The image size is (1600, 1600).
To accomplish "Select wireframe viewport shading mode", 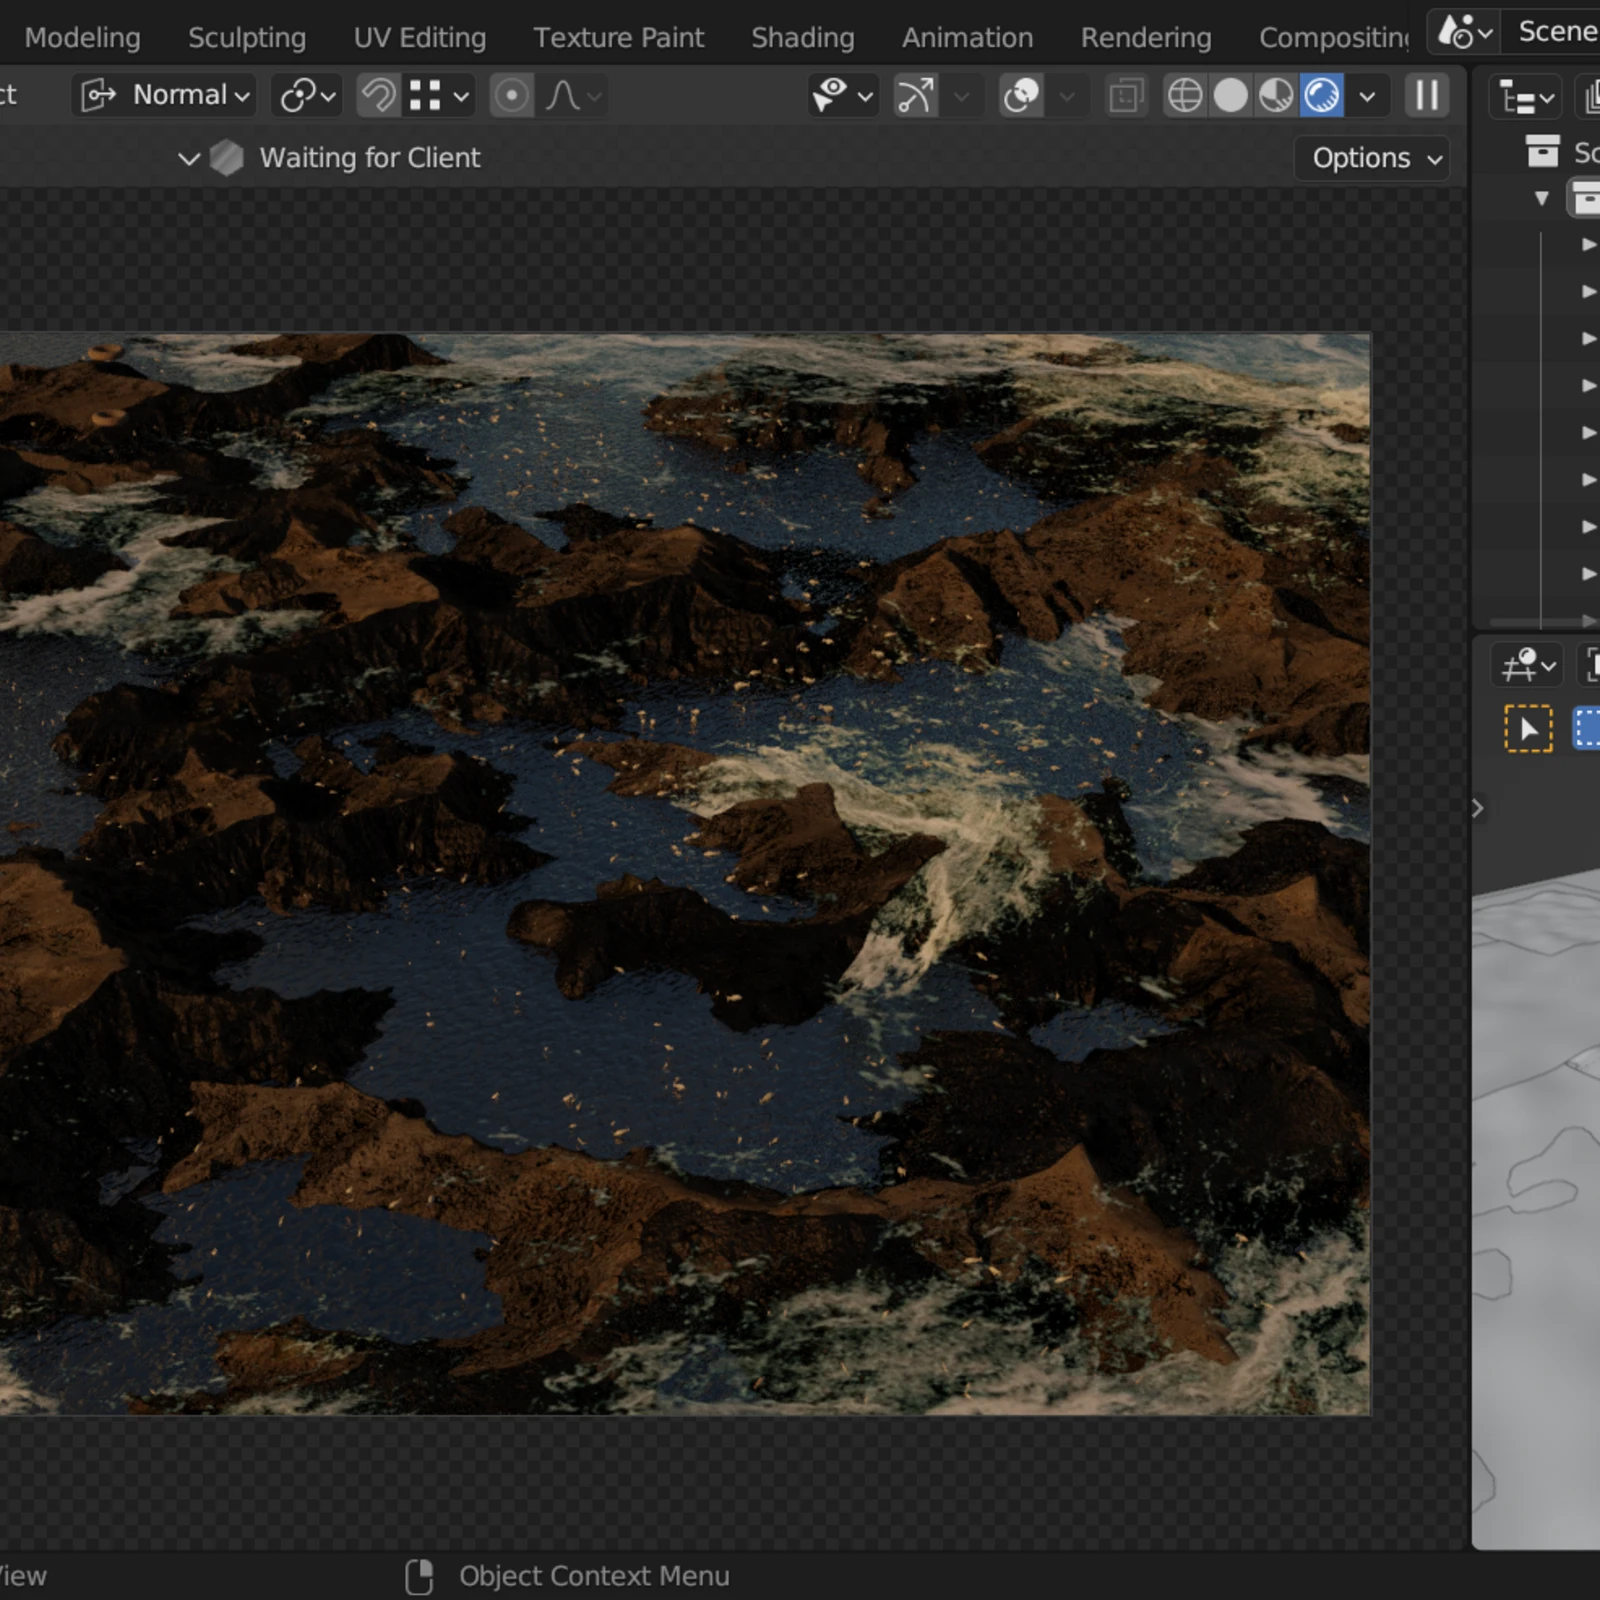I will pos(1185,96).
